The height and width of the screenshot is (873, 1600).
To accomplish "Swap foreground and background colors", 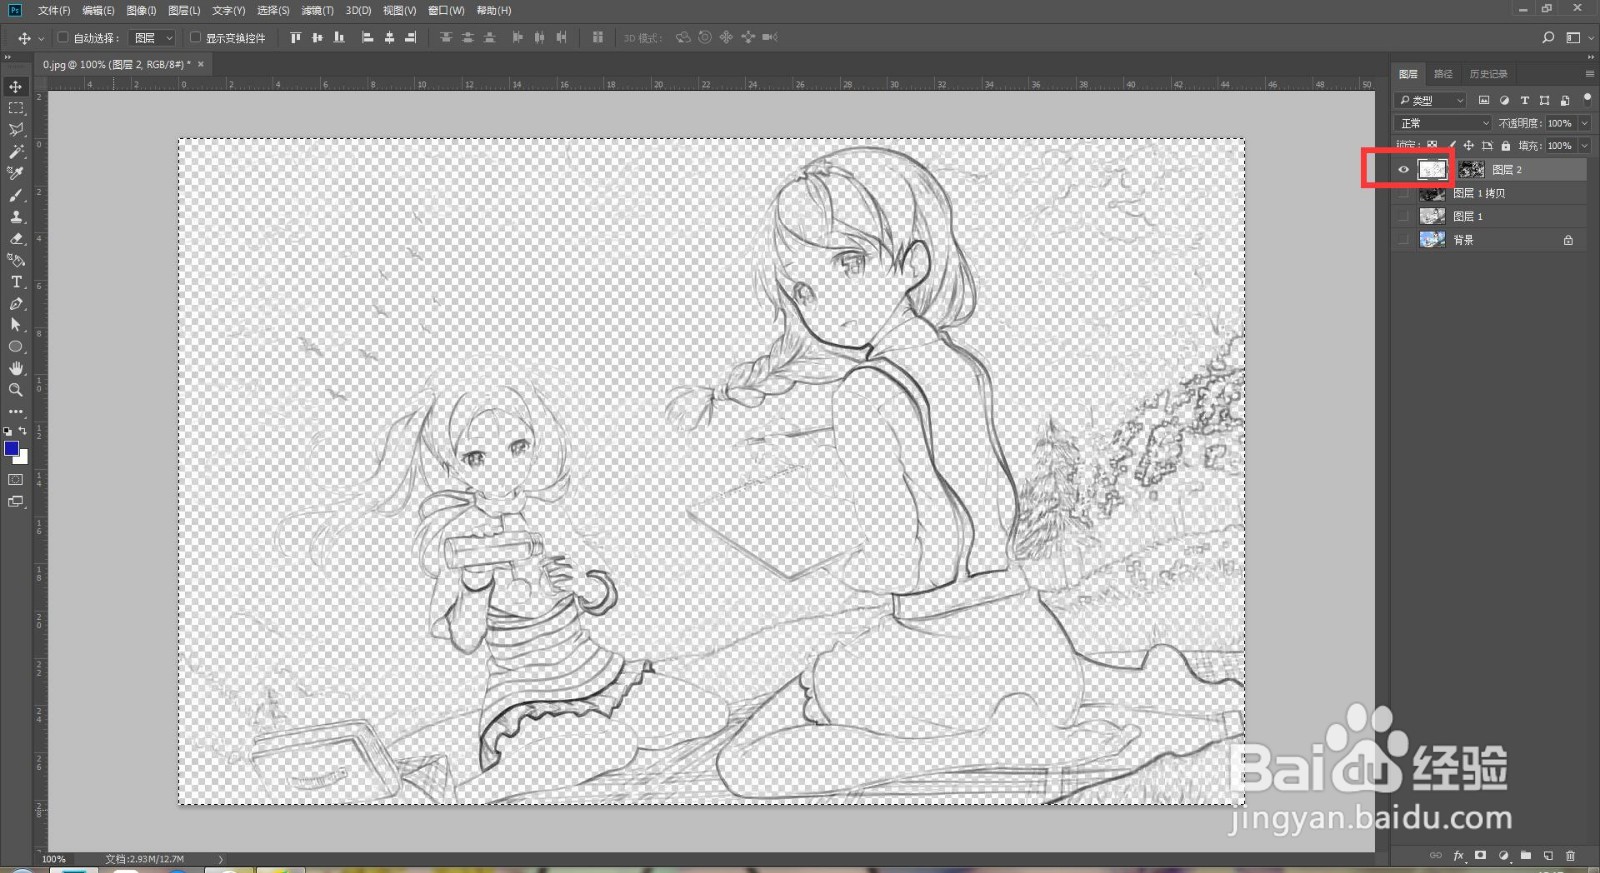I will pyautogui.click(x=23, y=431).
